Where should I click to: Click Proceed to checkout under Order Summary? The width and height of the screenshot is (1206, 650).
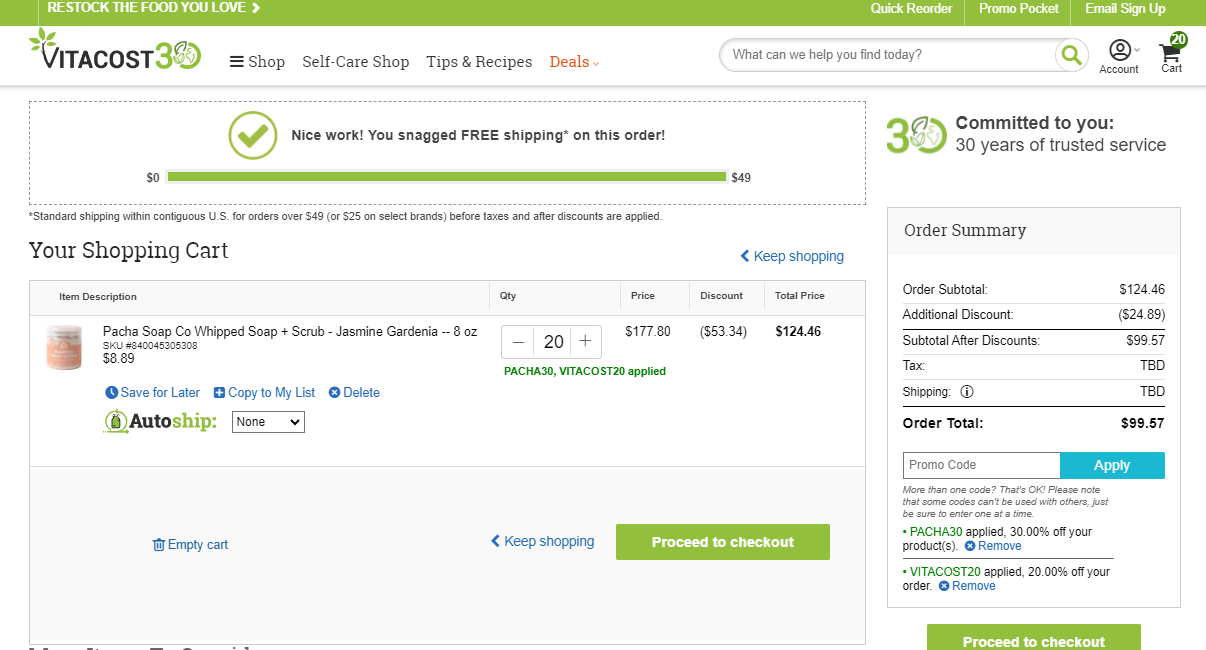pyautogui.click(x=1034, y=637)
